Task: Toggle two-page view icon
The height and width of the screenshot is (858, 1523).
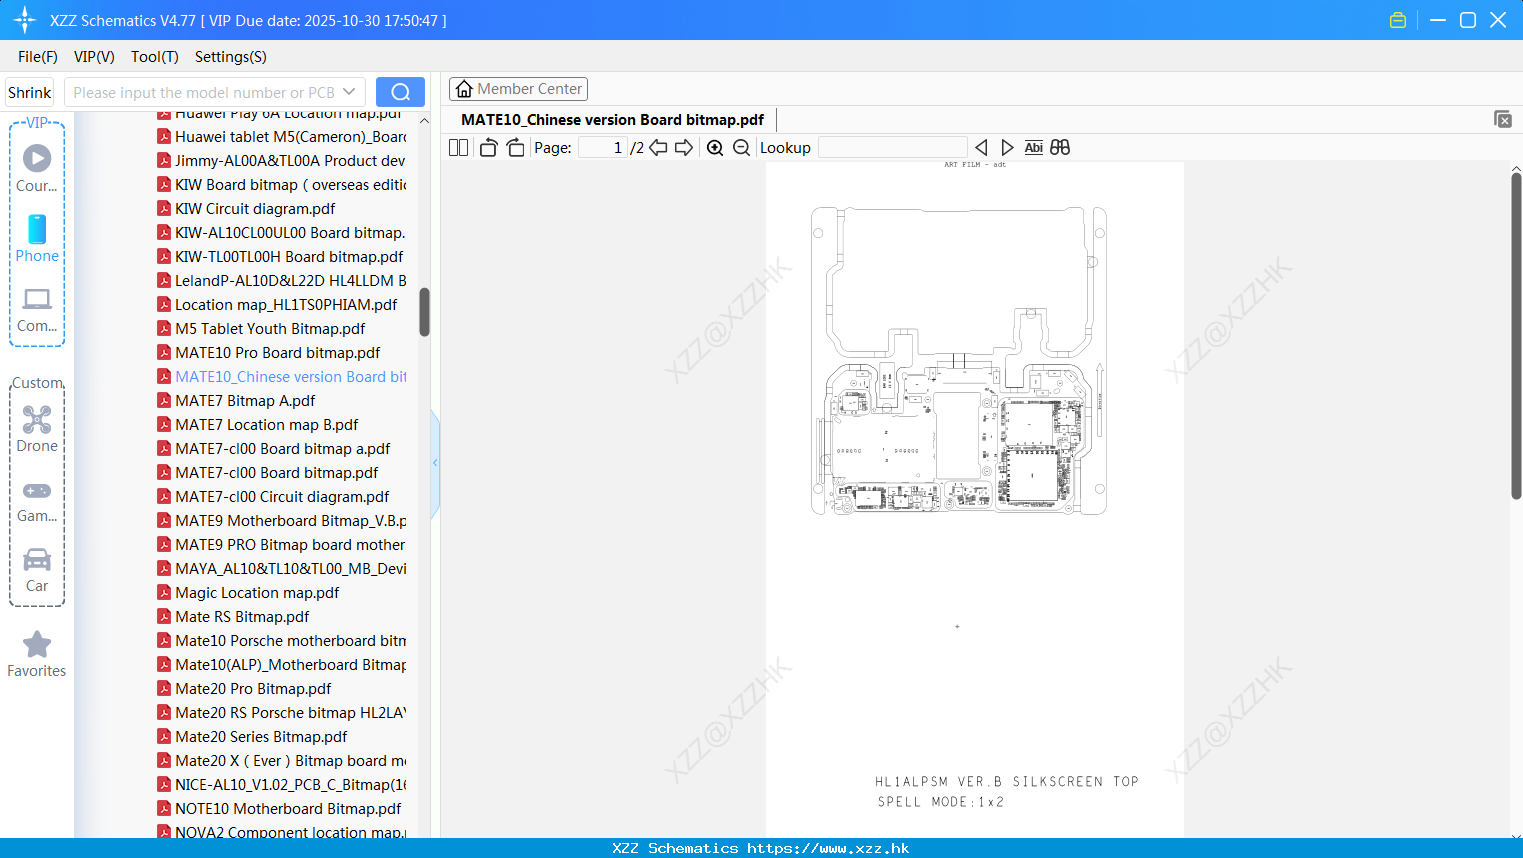Action: [x=458, y=147]
